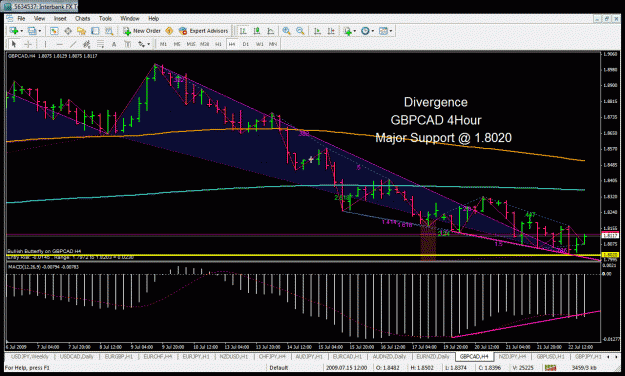Expand the Periods dropdown arrow
Screen dimensions: 625x376
point(372,31)
